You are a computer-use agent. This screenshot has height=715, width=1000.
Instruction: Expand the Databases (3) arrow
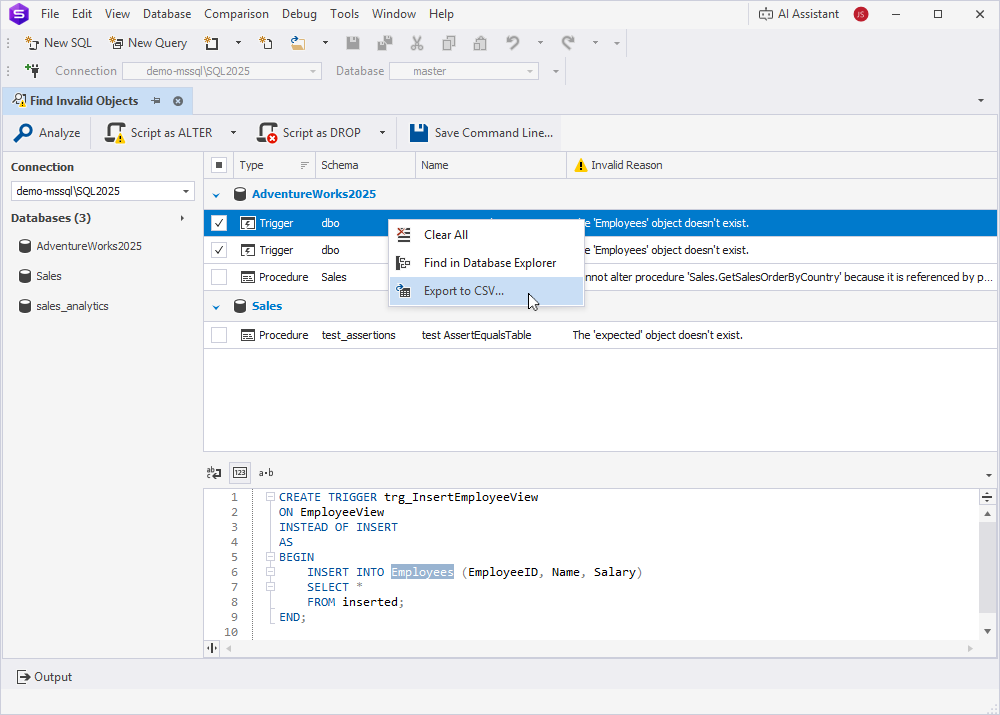click(182, 218)
